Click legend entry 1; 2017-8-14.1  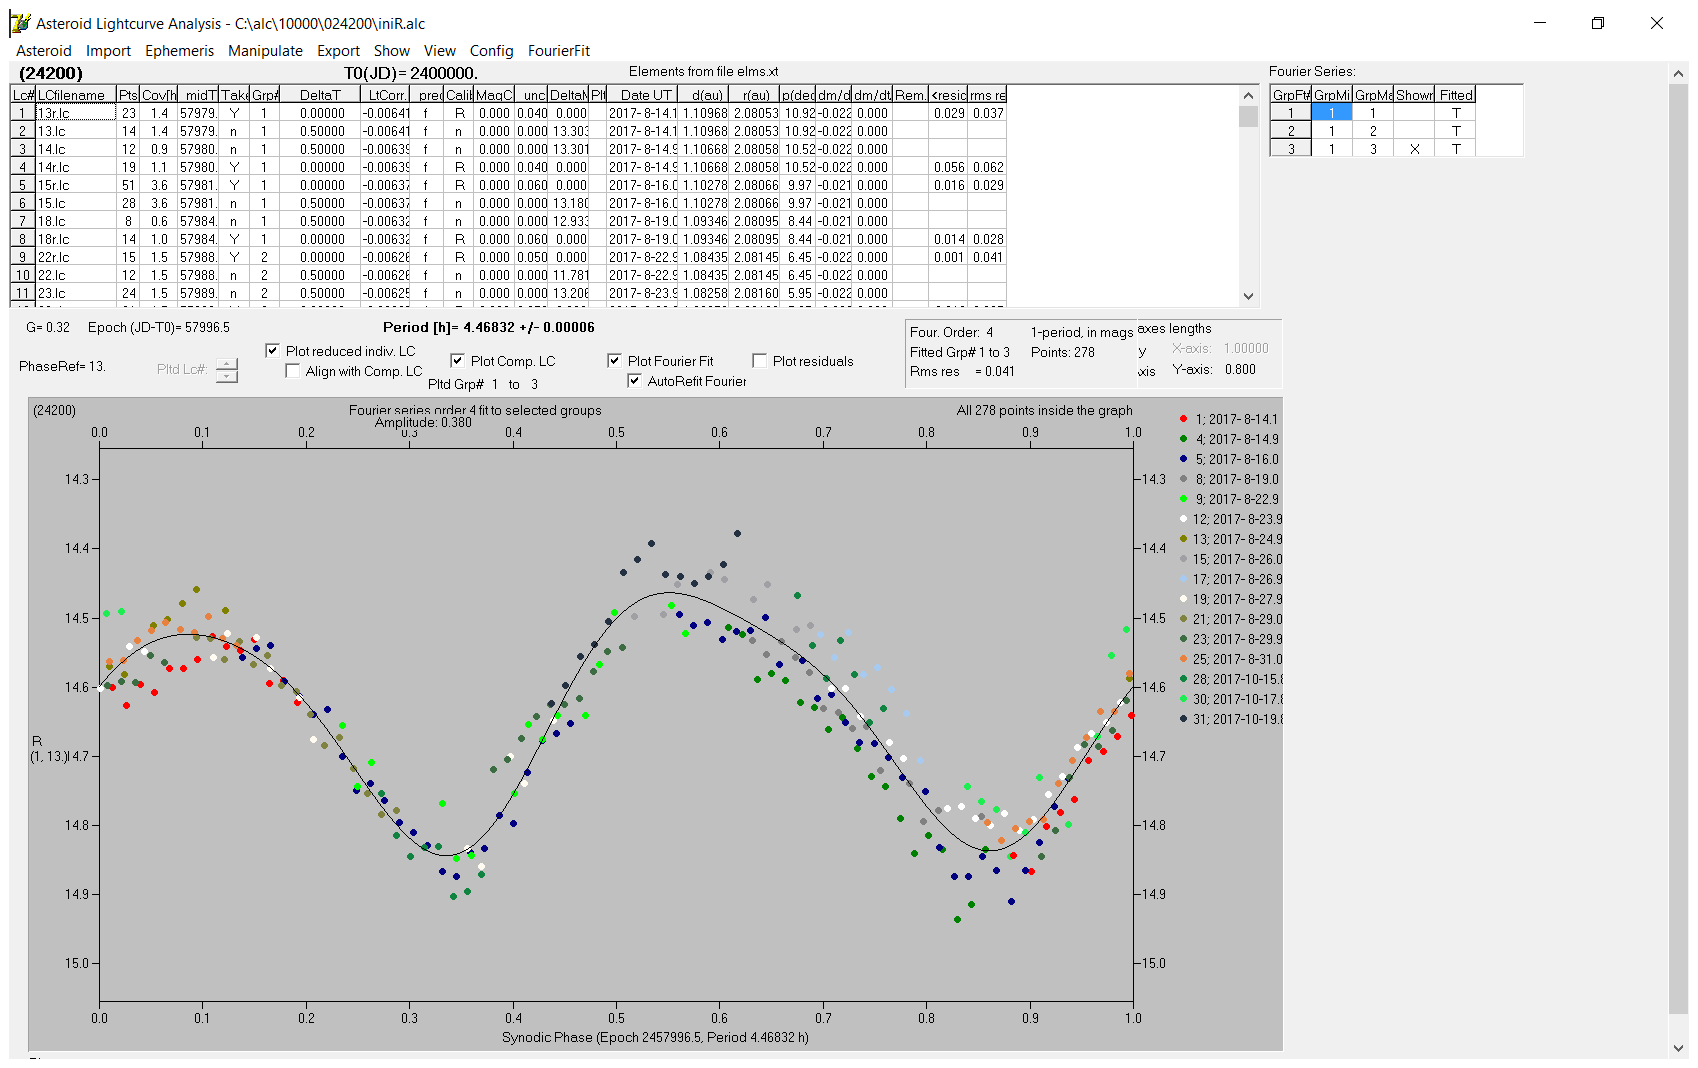(x=1230, y=419)
